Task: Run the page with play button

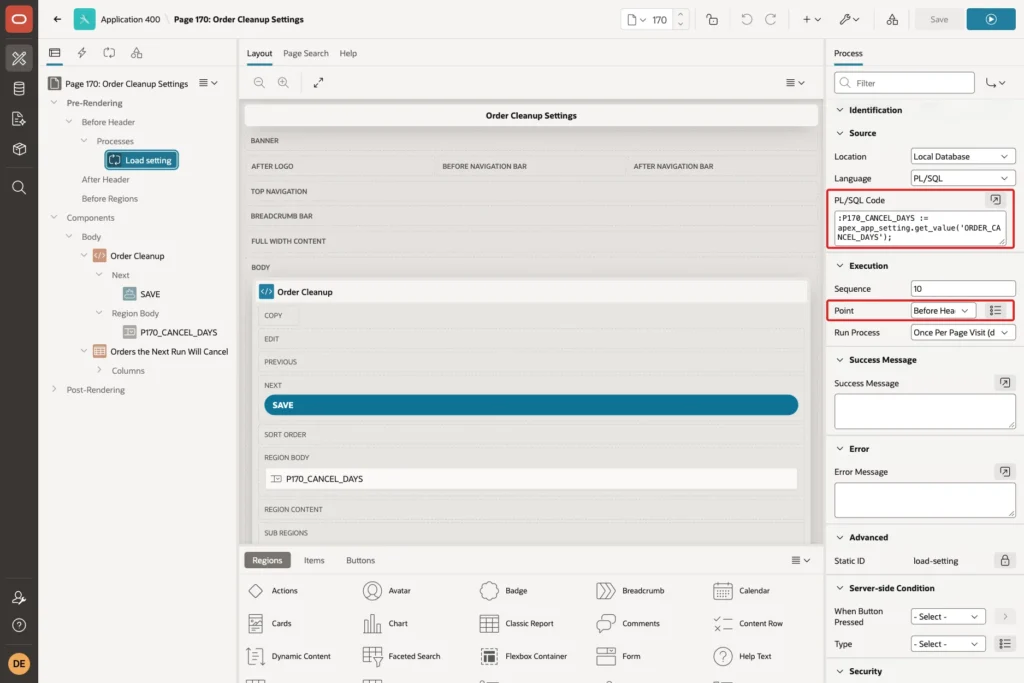Action: [991, 20]
